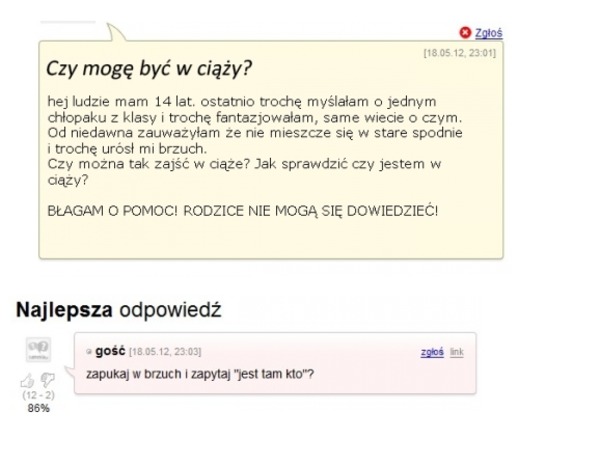Open the top 'Zgłoś' report link
Image resolution: width=600 pixels, height=467 pixels.
[x=489, y=33]
